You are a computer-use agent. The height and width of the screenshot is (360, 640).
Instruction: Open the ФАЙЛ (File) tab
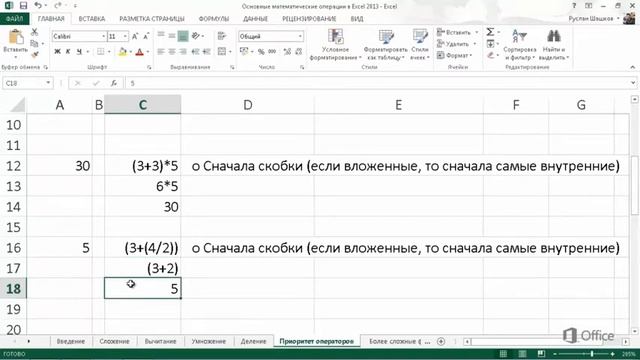coord(14,19)
